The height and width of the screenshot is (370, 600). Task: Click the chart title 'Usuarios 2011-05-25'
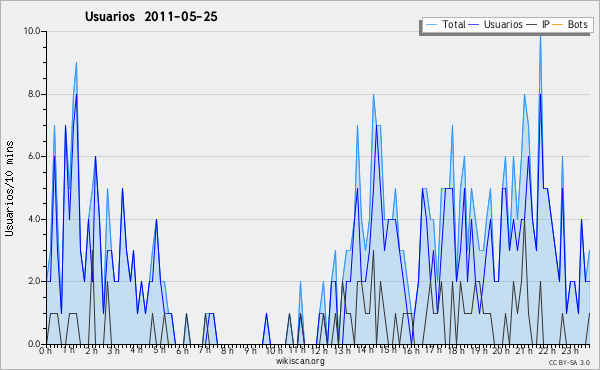(x=151, y=16)
